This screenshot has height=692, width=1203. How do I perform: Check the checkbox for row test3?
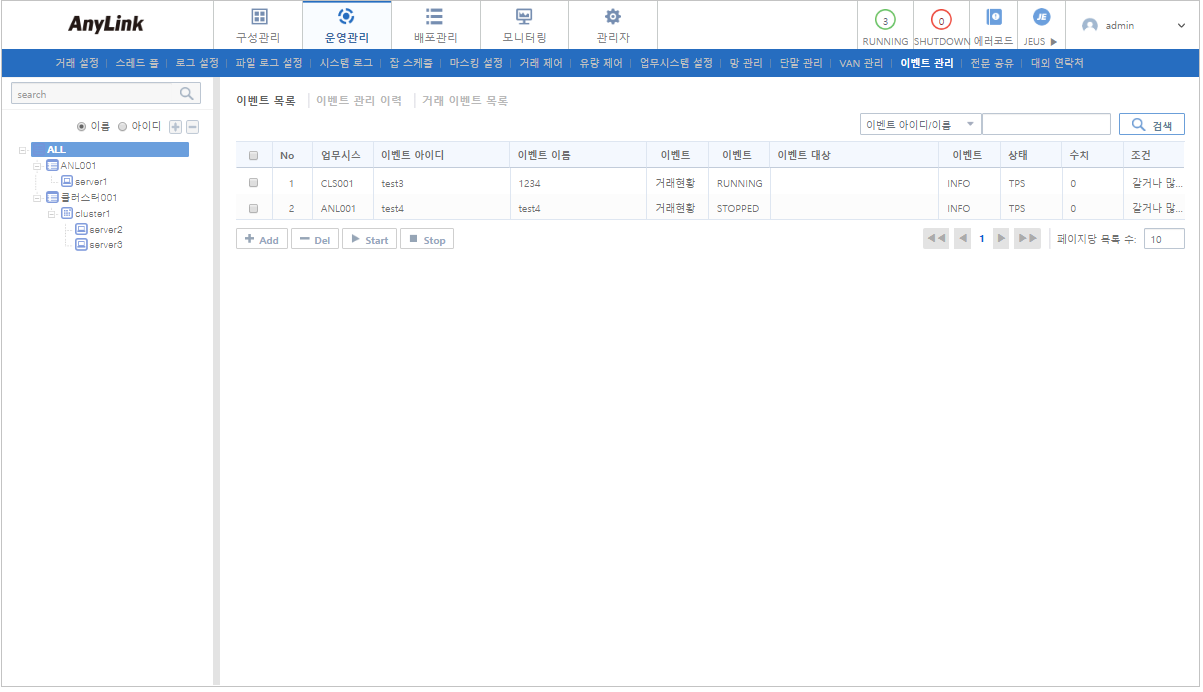point(253,183)
